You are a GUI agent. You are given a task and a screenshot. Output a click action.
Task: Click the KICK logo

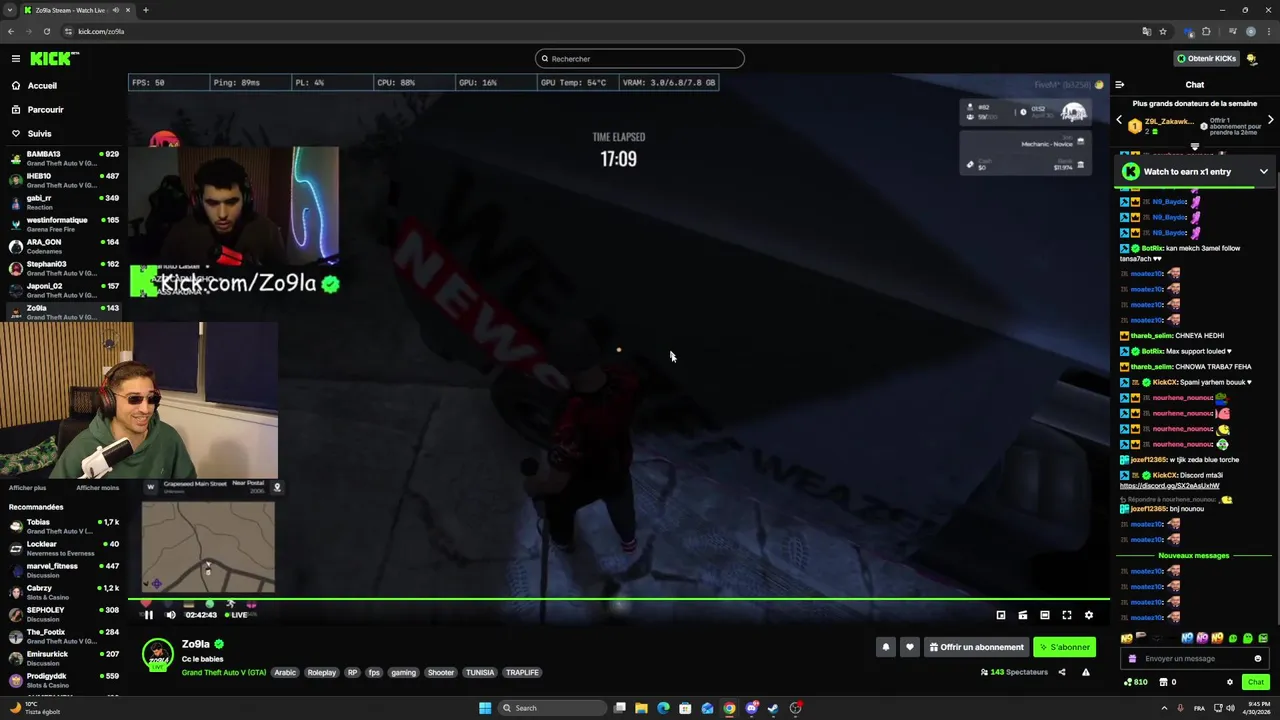54,59
